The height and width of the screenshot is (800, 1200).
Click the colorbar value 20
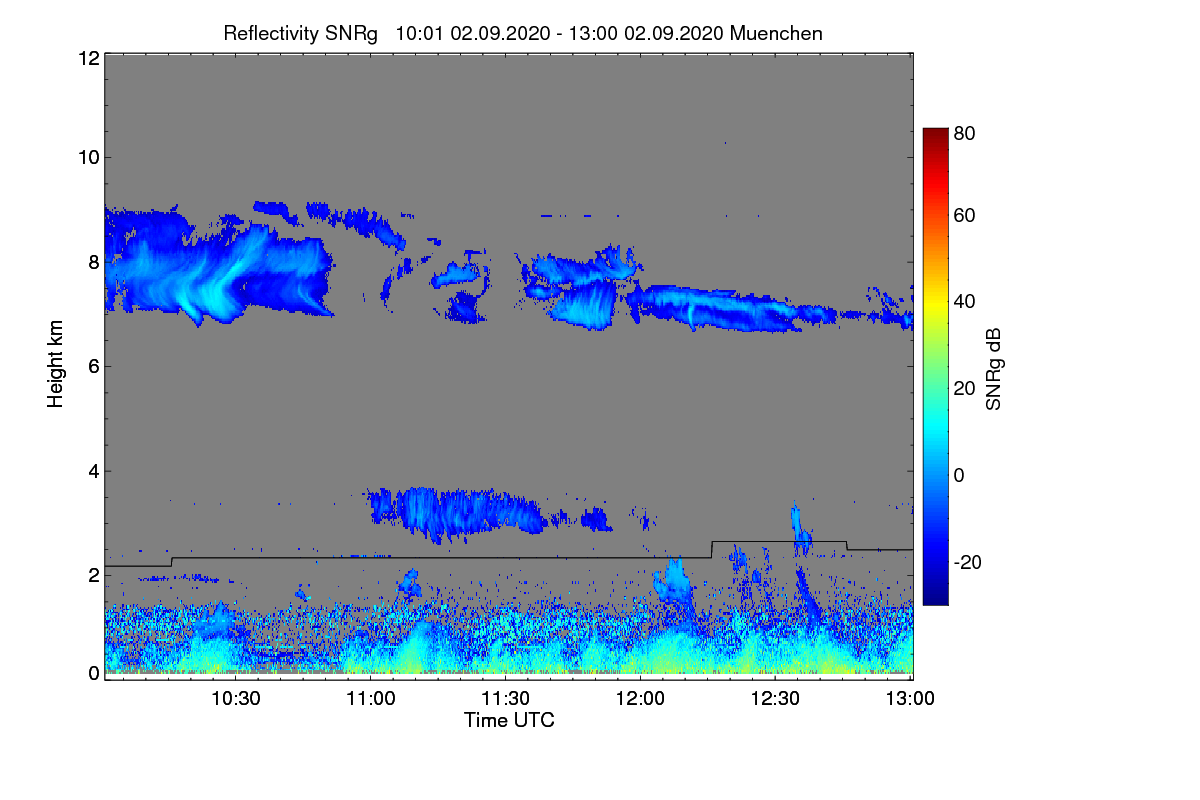pyautogui.click(x=965, y=388)
